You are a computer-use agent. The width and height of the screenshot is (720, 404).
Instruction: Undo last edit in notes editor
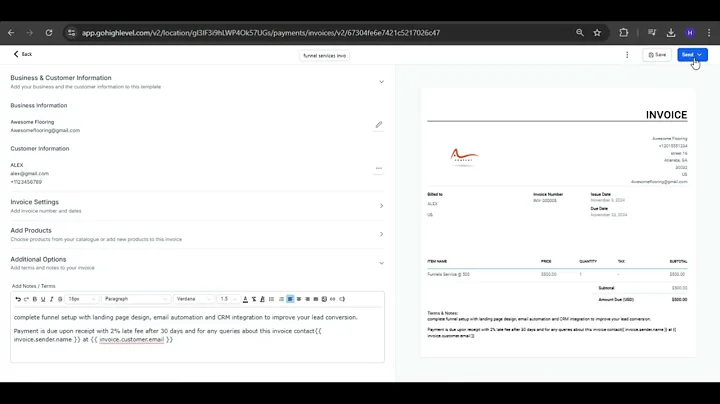[x=18, y=299]
